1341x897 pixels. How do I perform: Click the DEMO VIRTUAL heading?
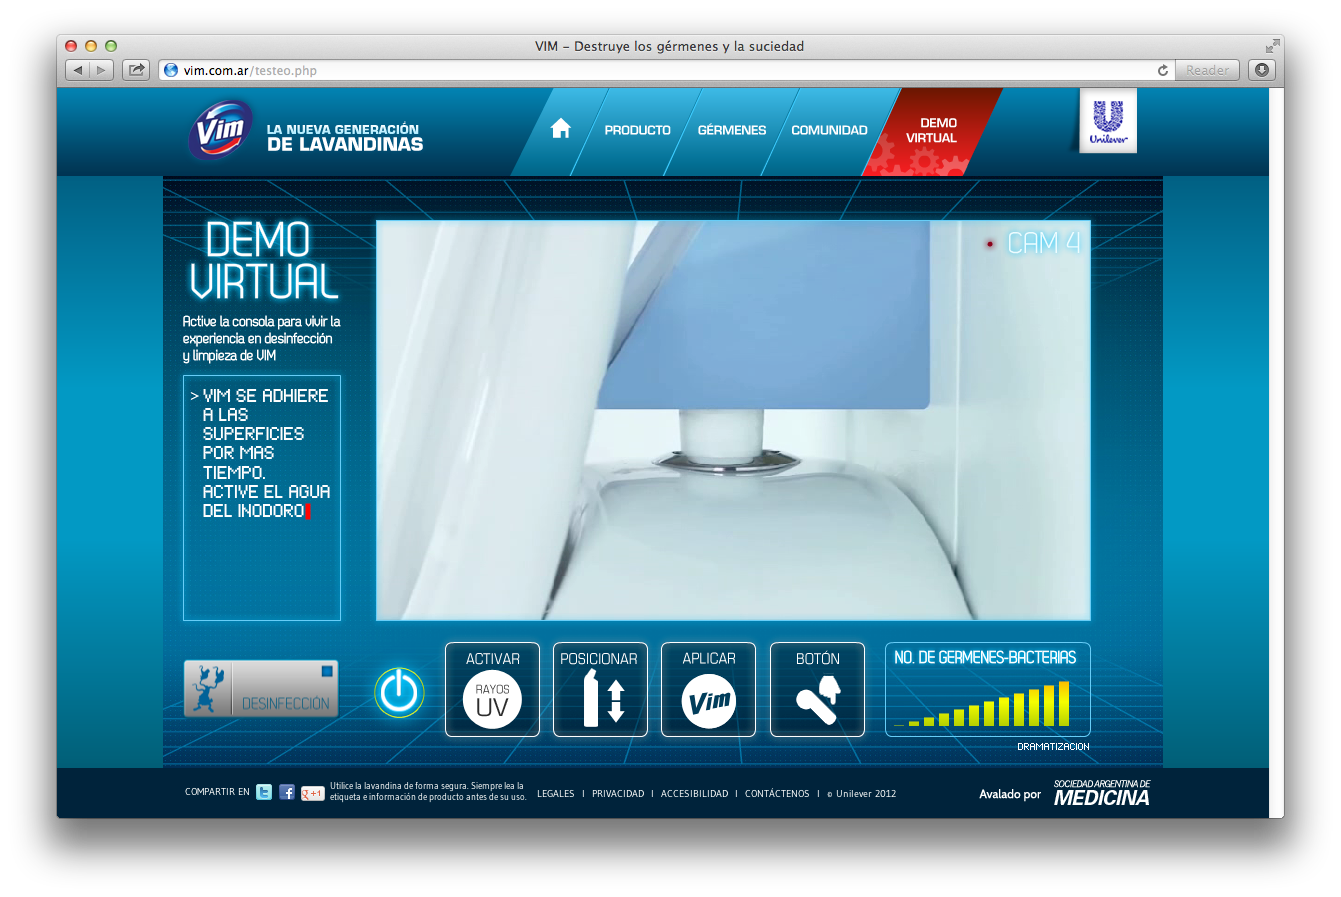click(x=264, y=261)
